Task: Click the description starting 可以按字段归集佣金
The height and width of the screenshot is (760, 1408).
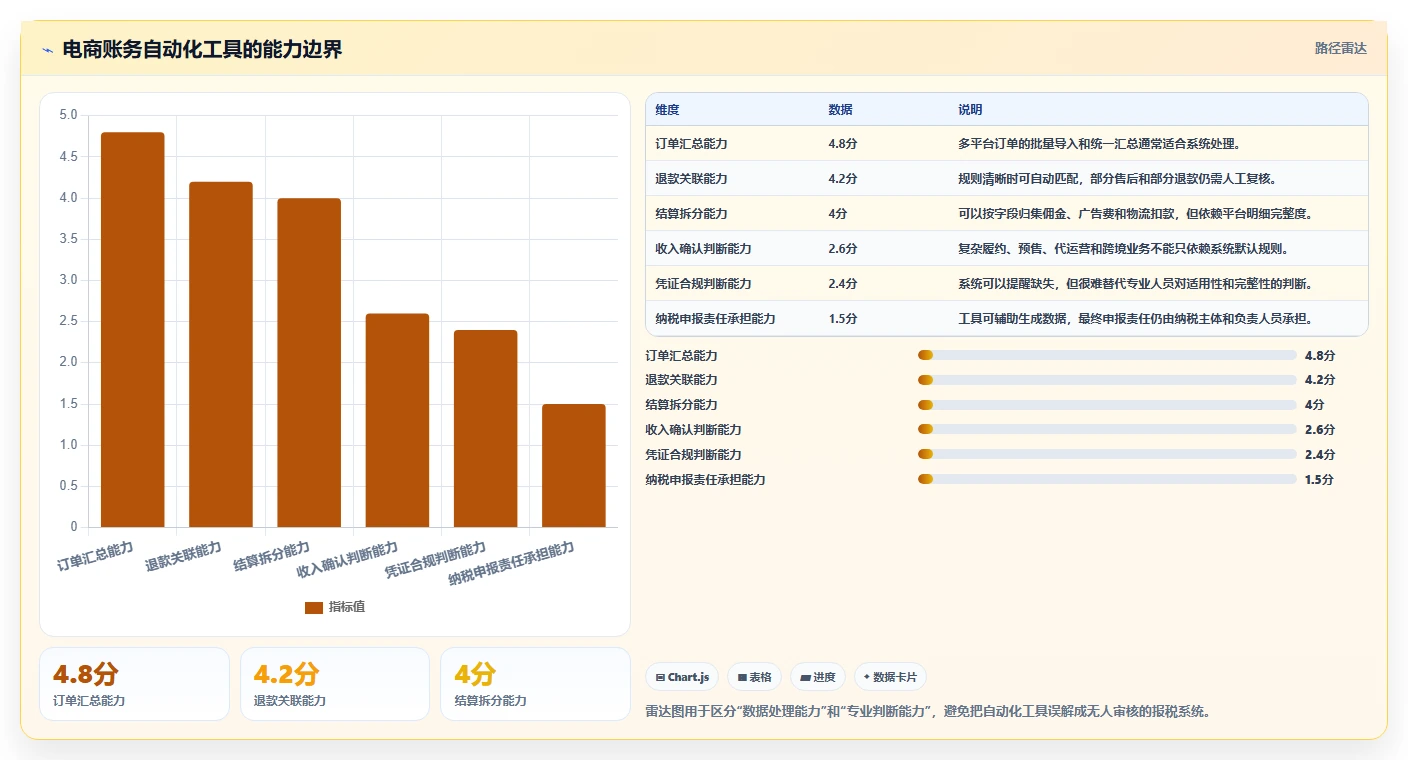Action: click(1135, 213)
